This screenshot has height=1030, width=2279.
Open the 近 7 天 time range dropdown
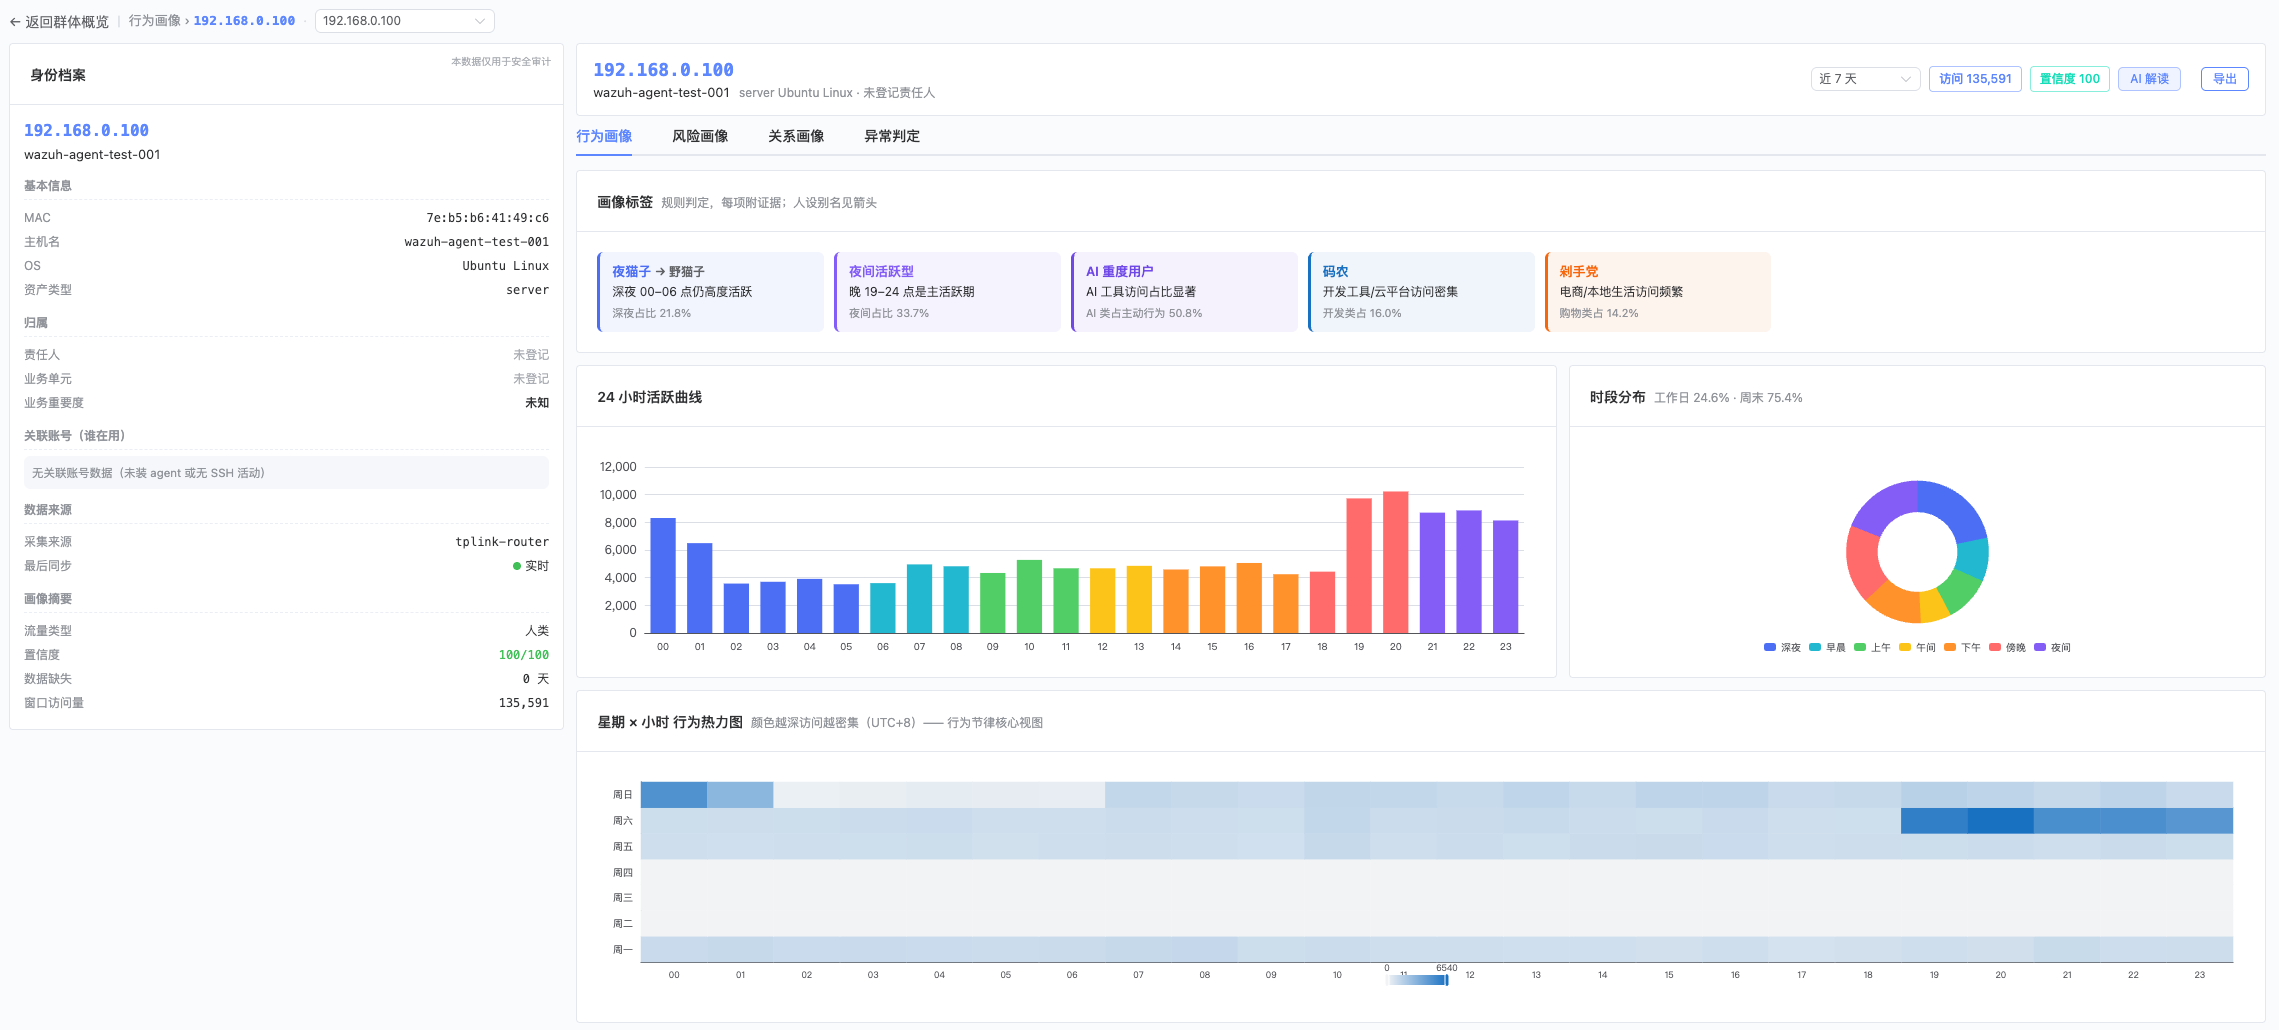click(x=1865, y=79)
